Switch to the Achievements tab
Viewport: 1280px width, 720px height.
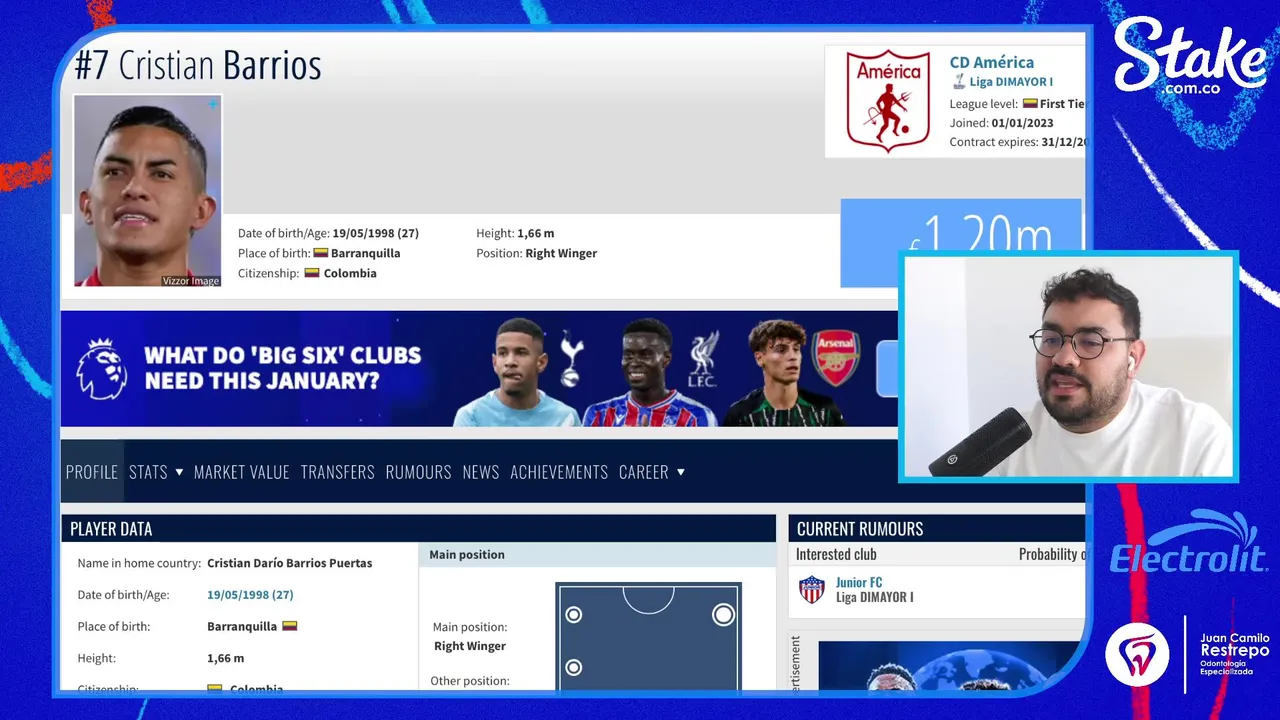pyautogui.click(x=559, y=472)
